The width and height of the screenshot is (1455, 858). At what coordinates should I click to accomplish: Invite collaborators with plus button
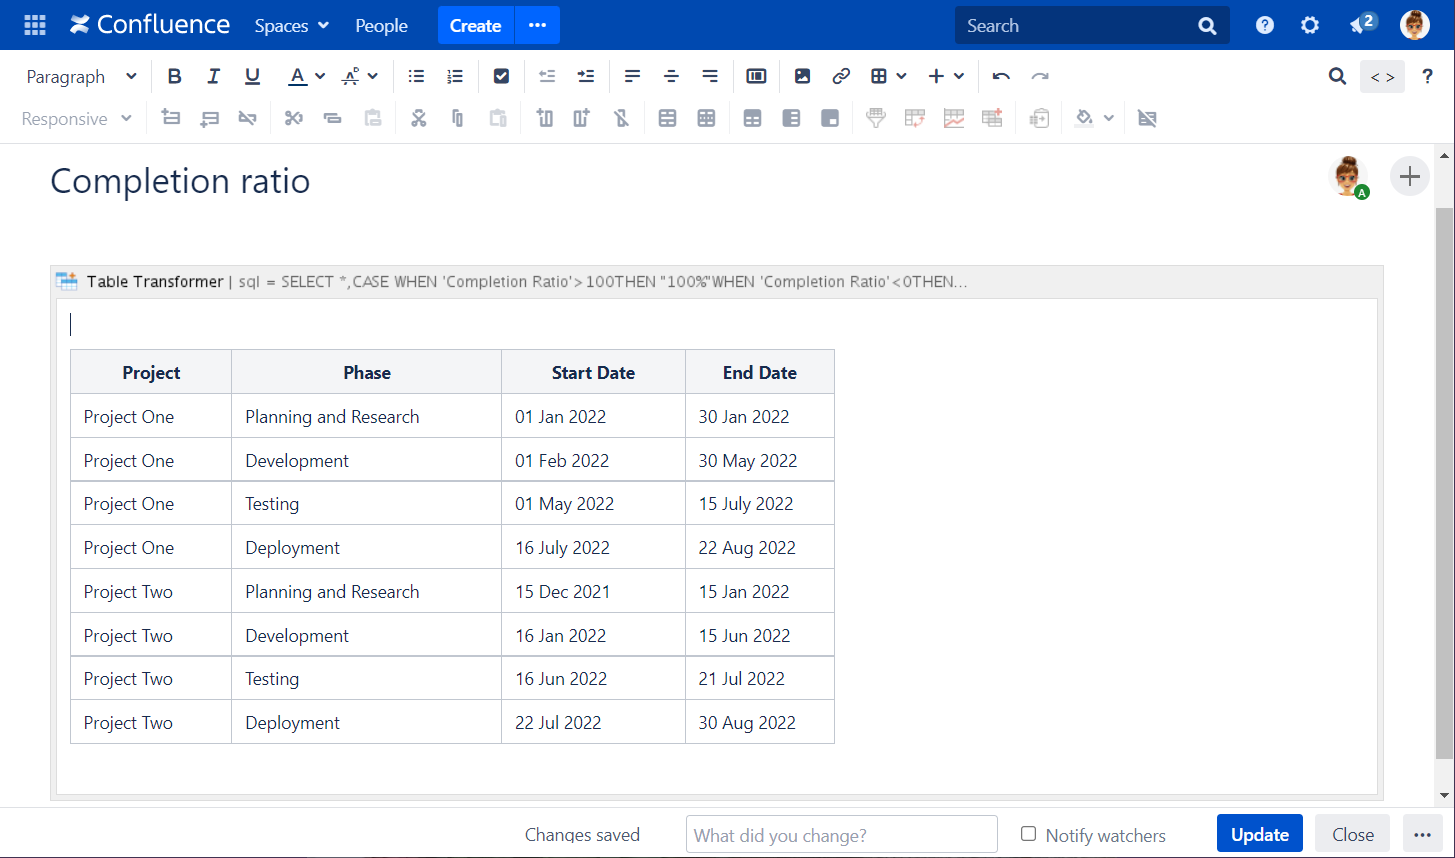[x=1410, y=177]
